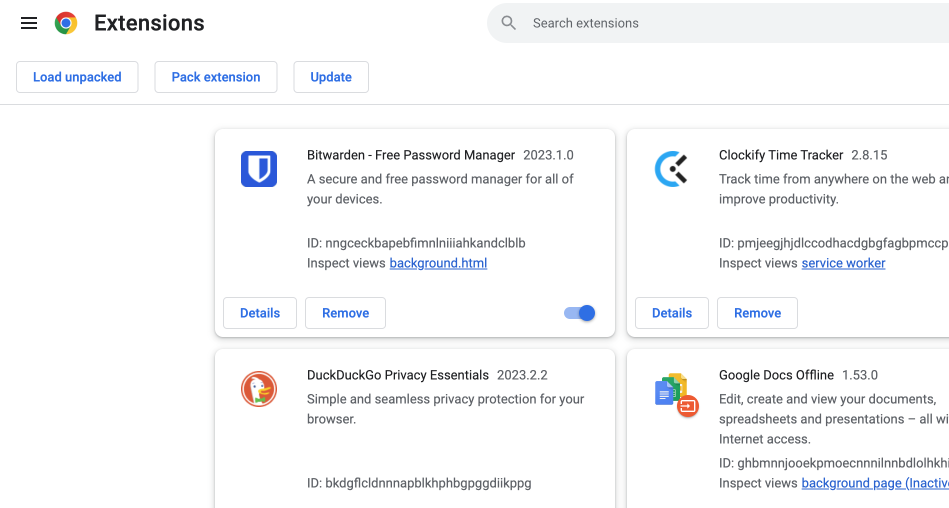Click the Clockify extension ID text

(x=834, y=243)
